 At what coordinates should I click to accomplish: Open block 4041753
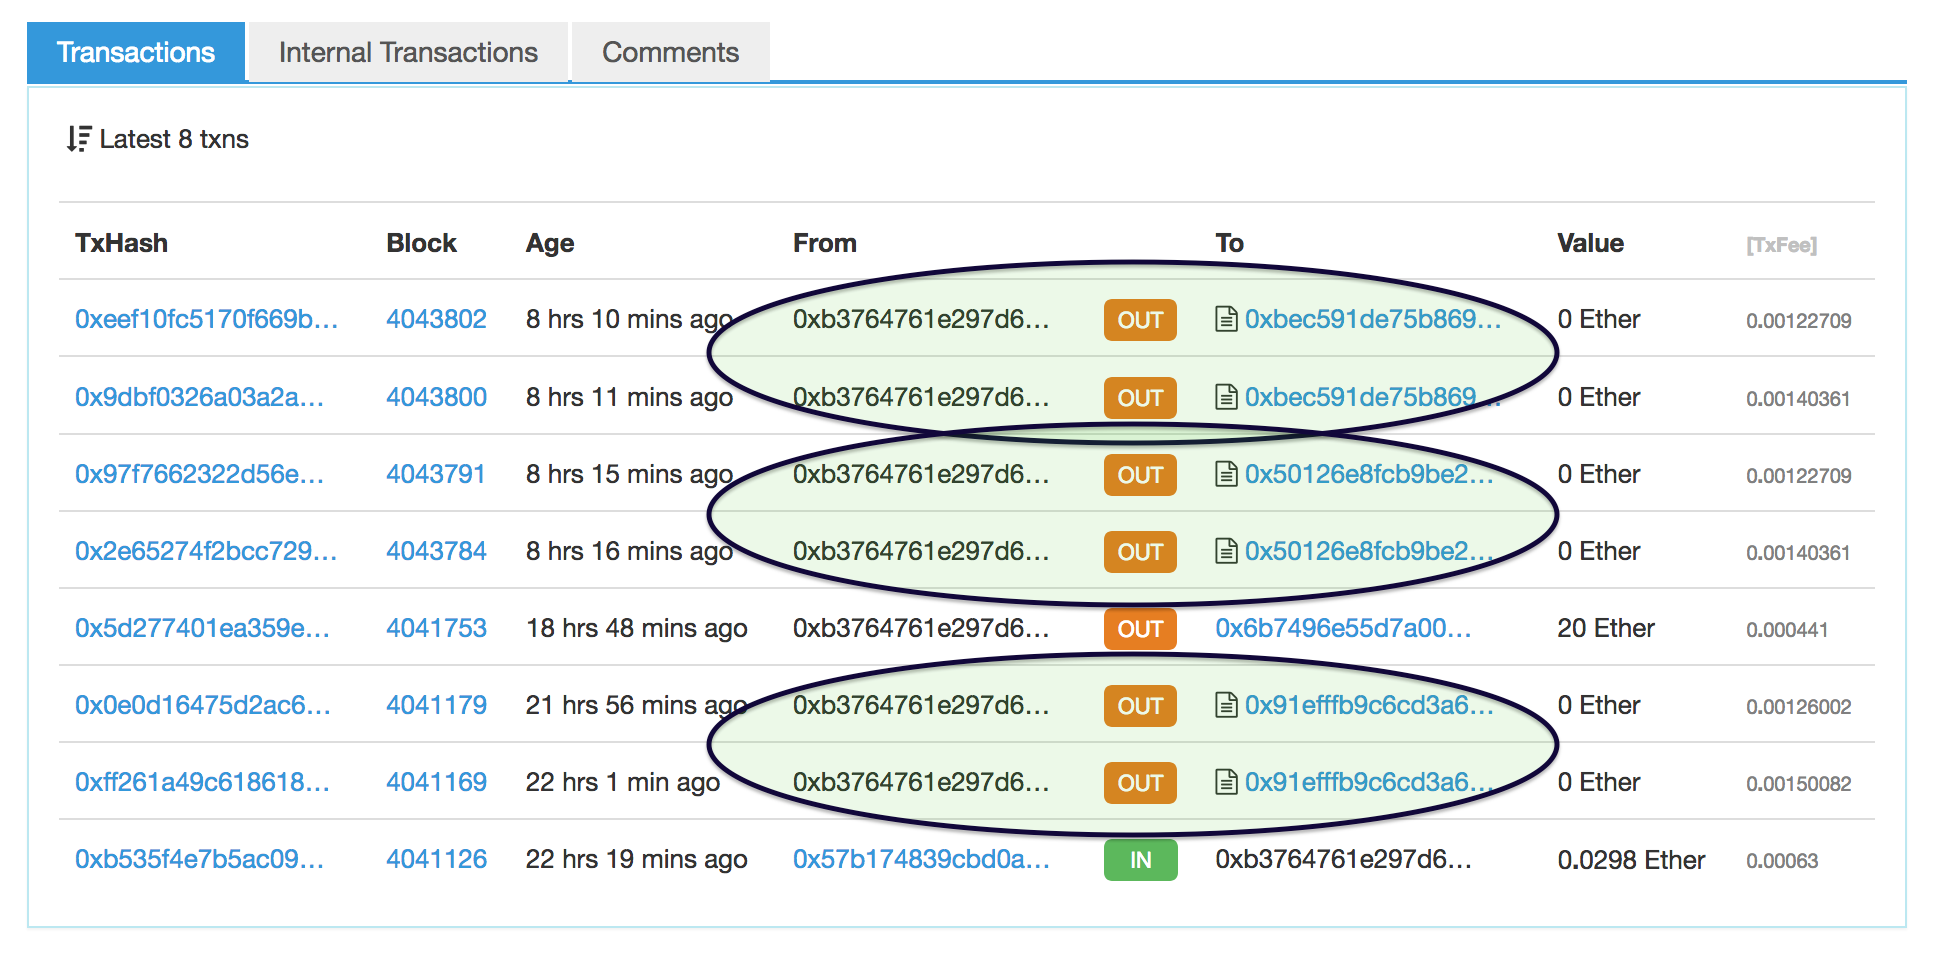(436, 628)
